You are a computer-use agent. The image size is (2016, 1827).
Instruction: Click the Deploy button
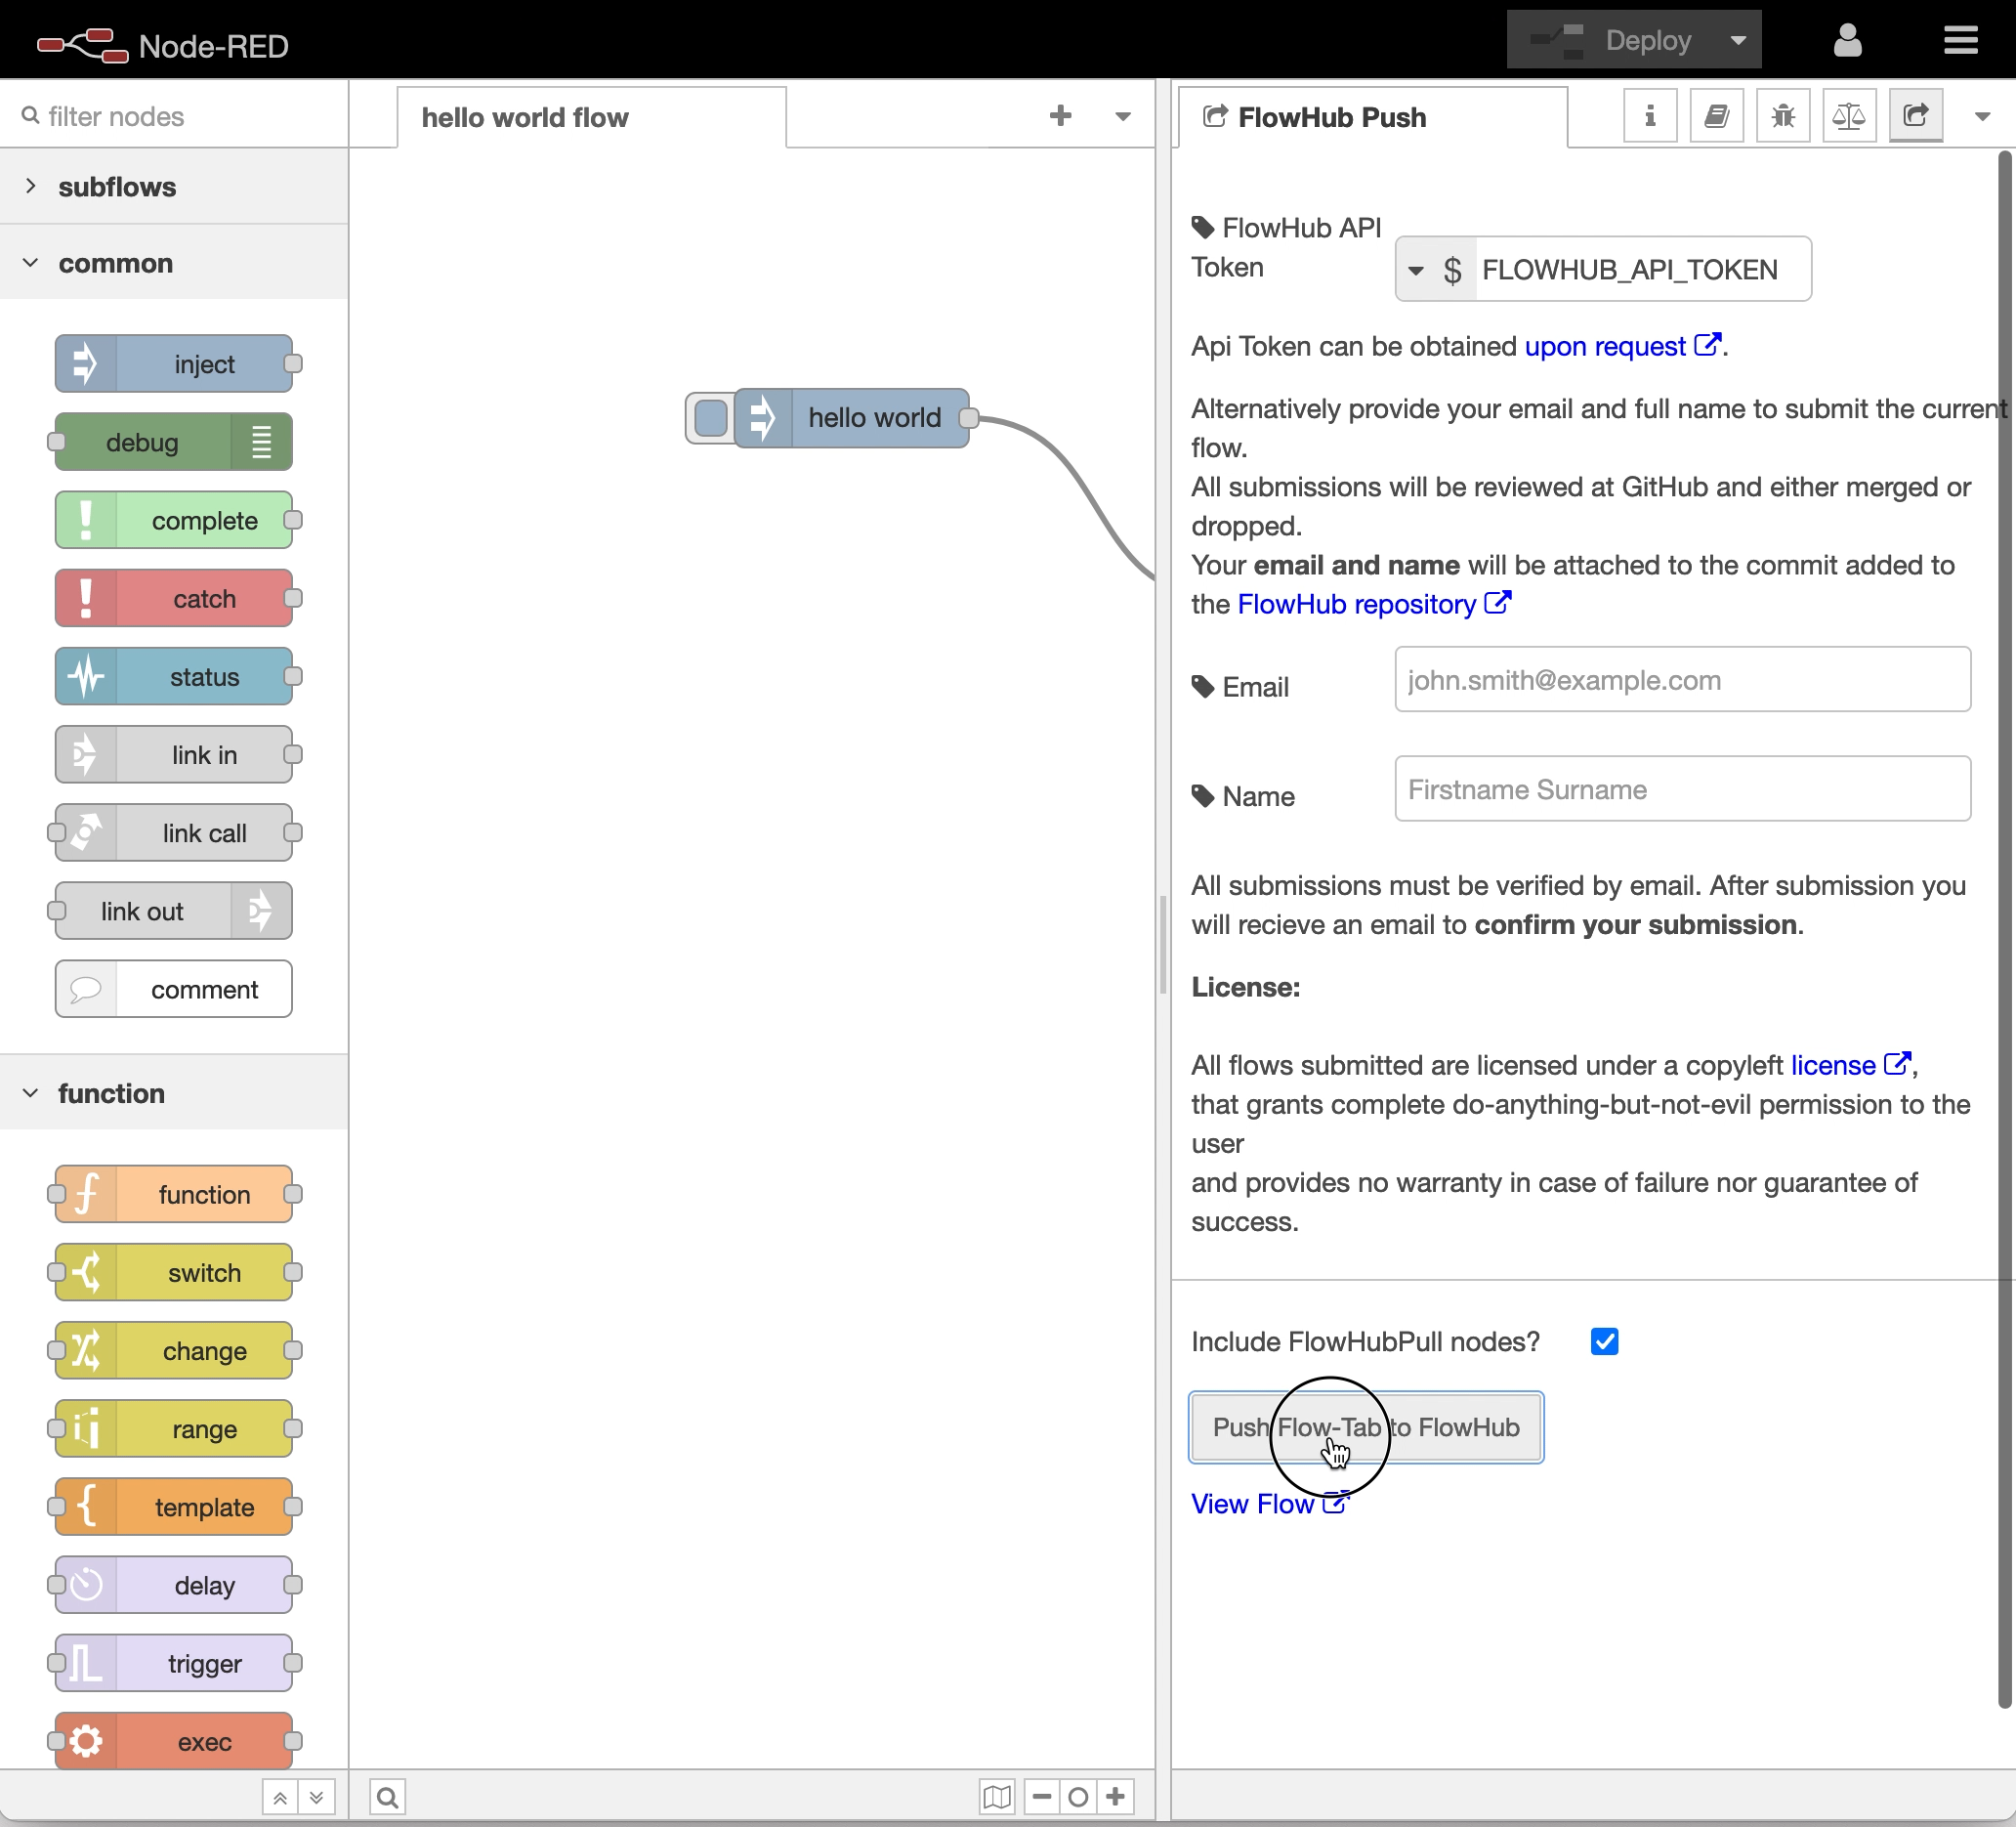(x=1613, y=40)
